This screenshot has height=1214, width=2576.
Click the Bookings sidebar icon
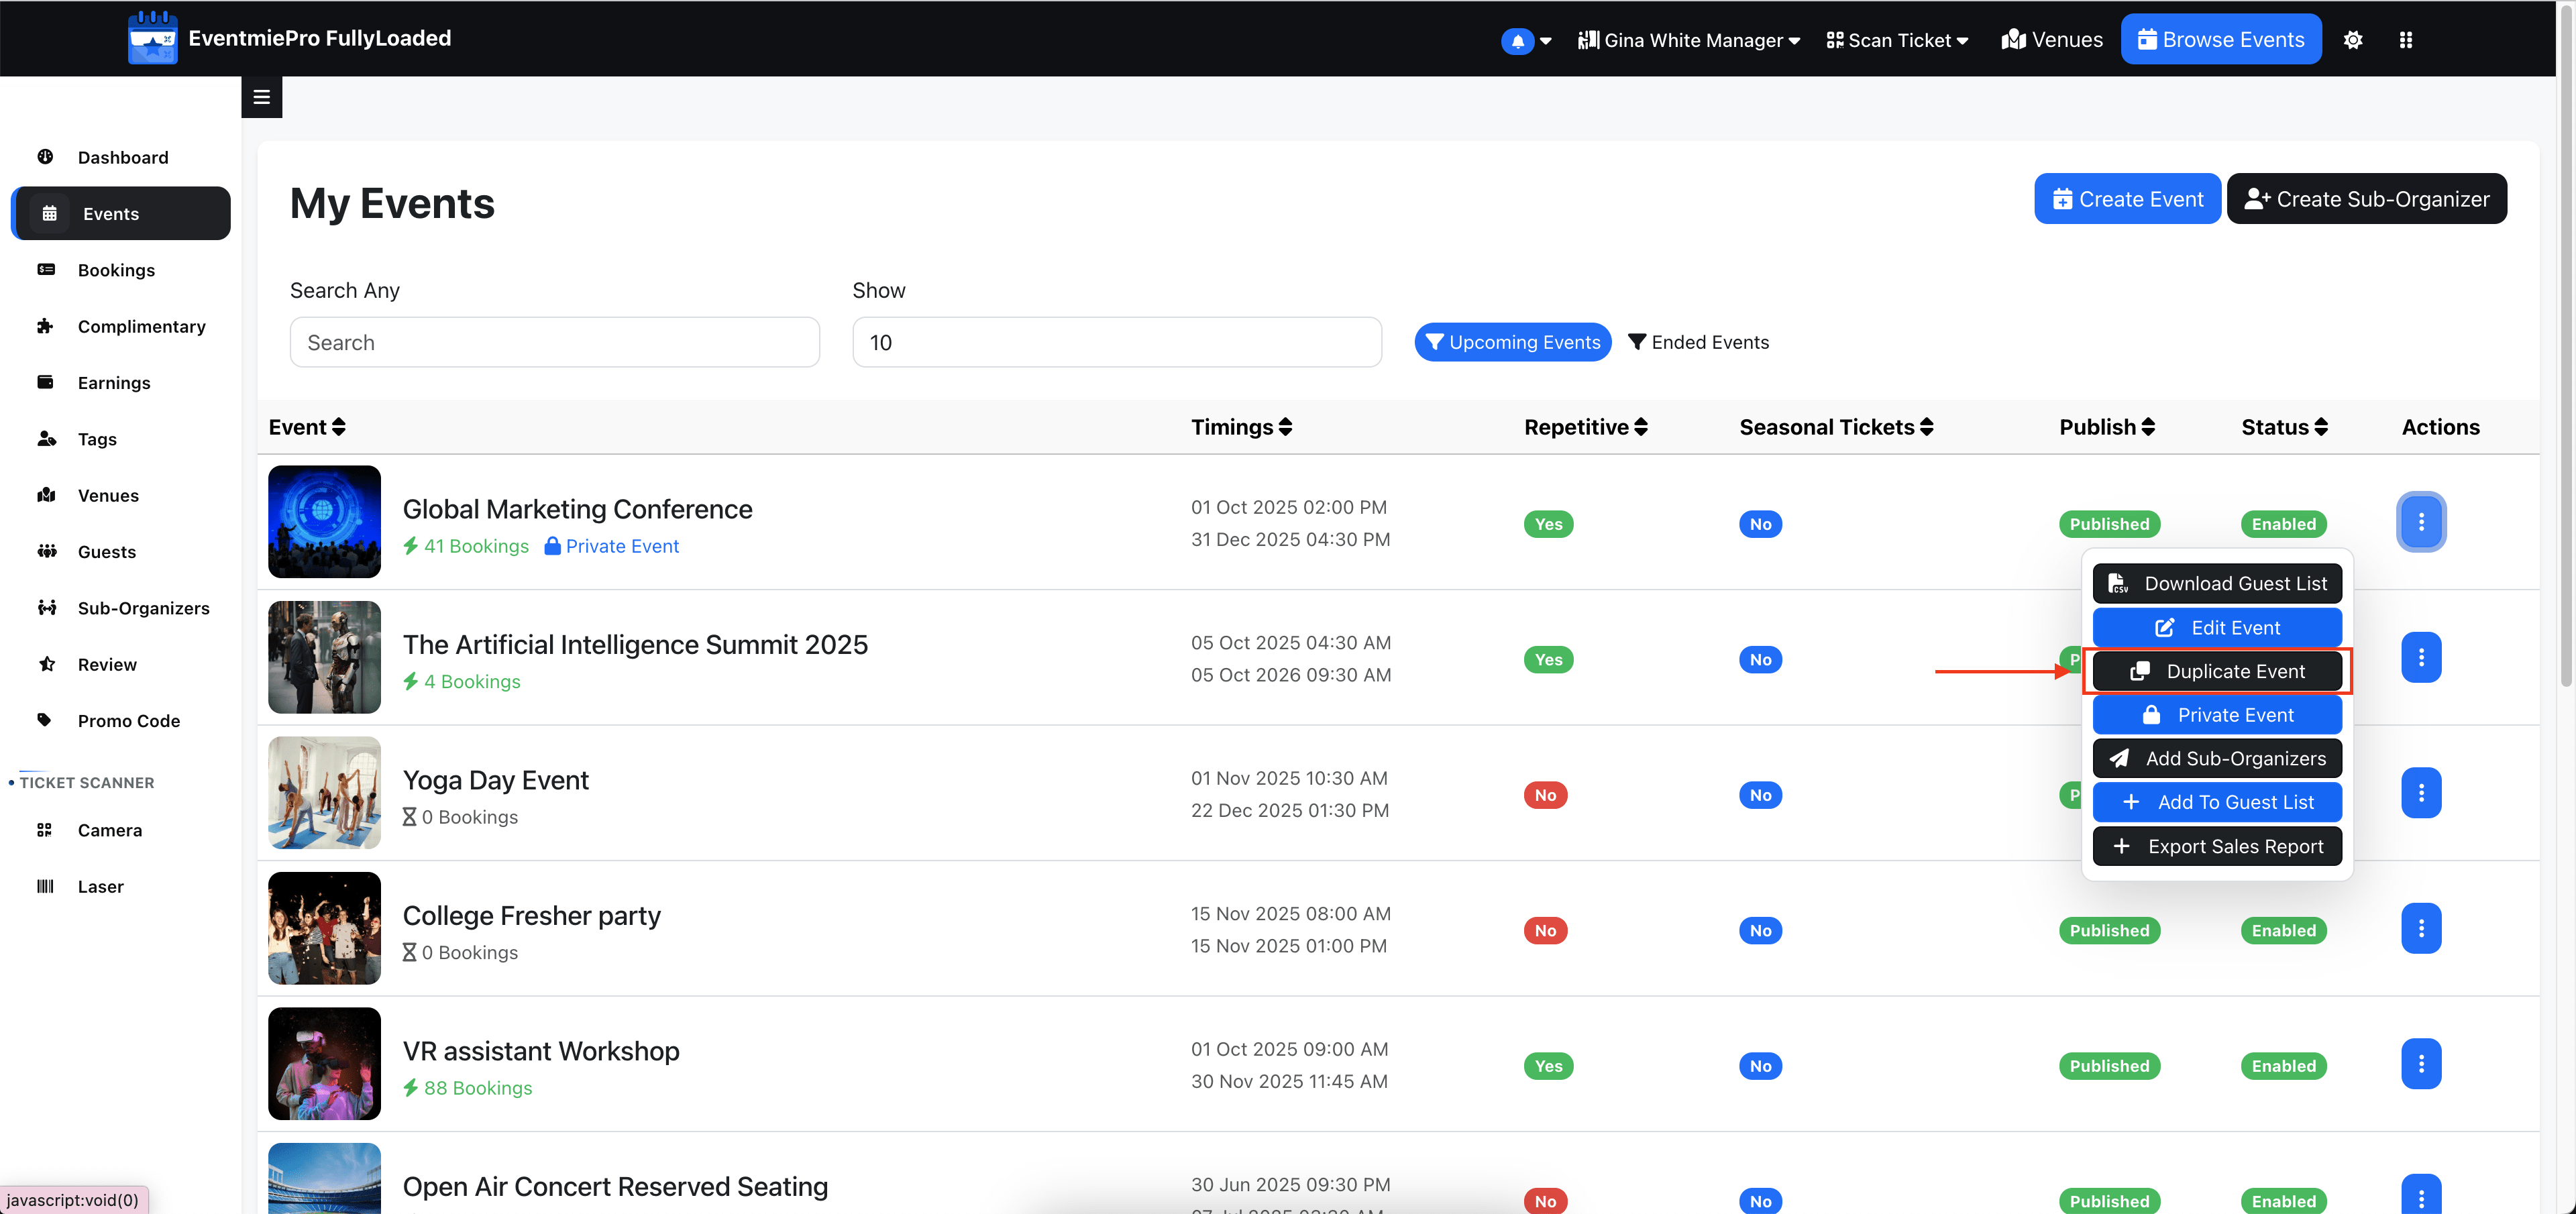(45, 270)
